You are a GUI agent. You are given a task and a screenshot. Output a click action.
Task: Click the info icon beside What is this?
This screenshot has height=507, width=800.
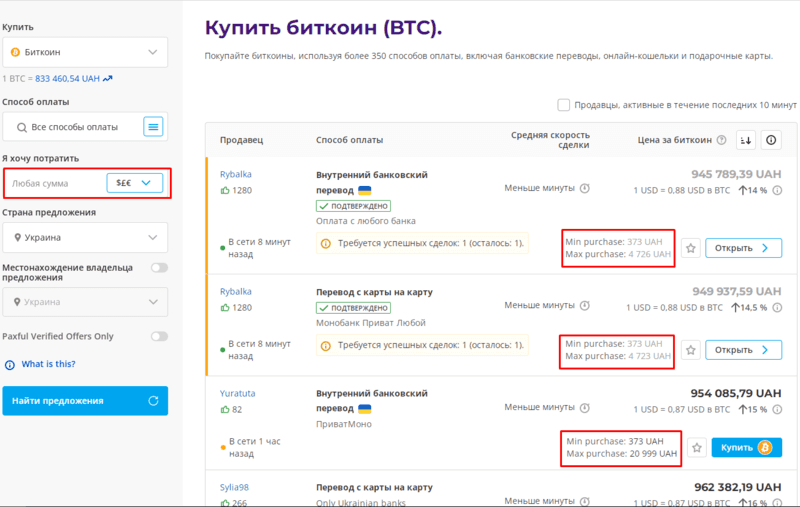click(10, 365)
